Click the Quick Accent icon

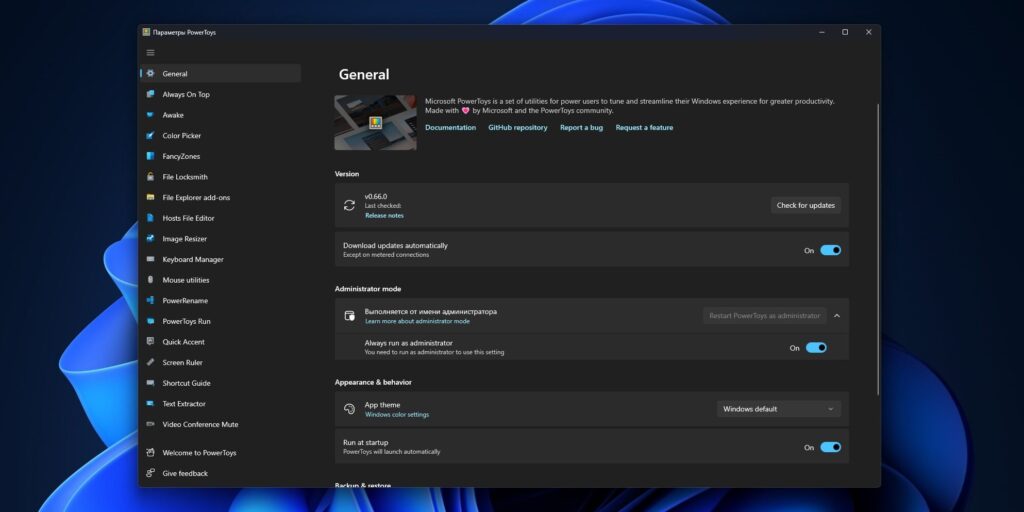click(150, 342)
